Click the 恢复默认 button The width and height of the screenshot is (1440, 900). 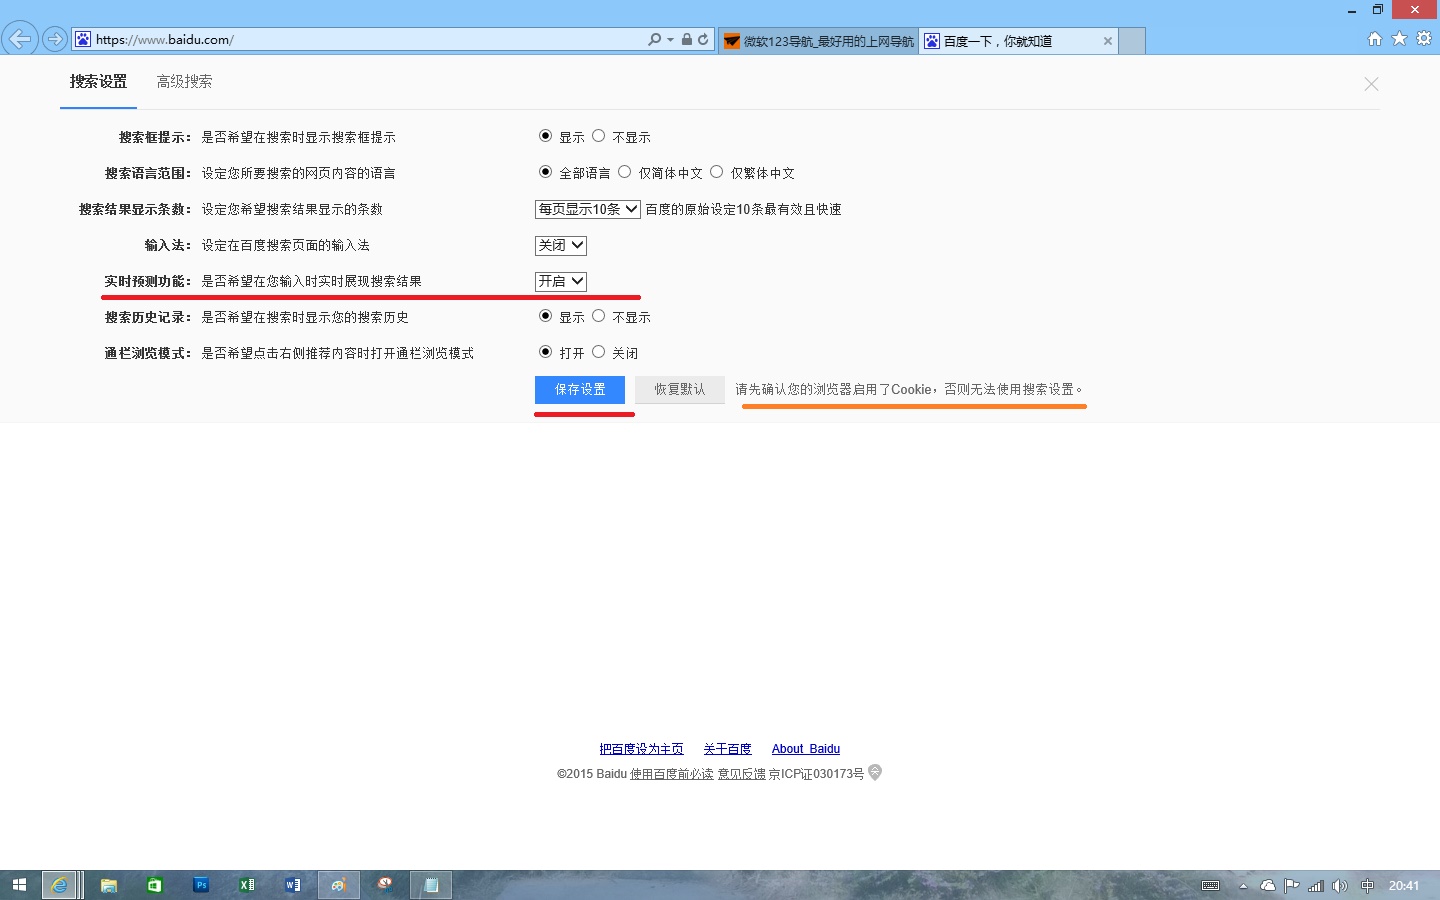680,389
